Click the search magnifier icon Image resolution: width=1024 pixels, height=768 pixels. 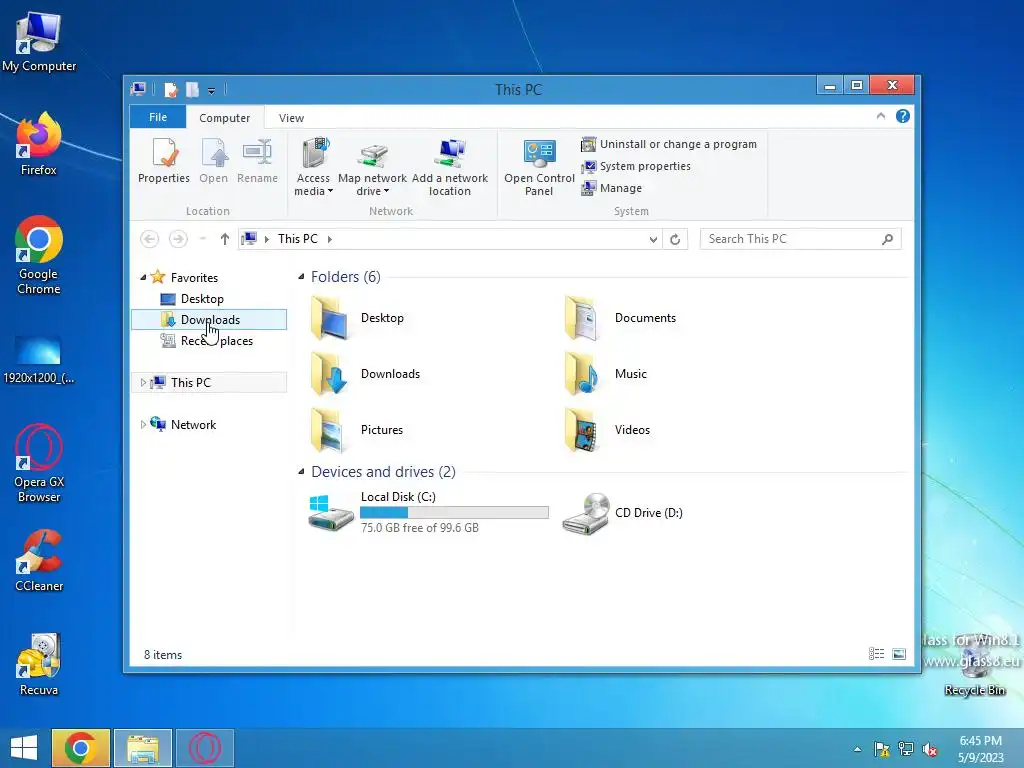[x=888, y=239]
